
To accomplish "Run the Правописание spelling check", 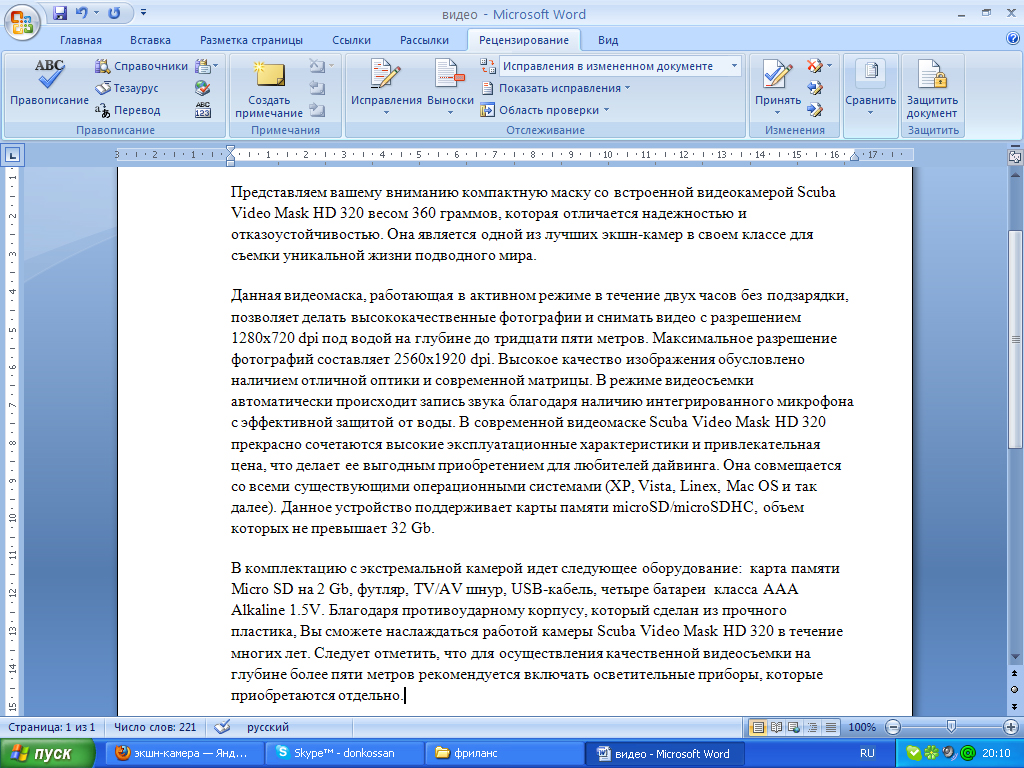I will [x=50, y=83].
